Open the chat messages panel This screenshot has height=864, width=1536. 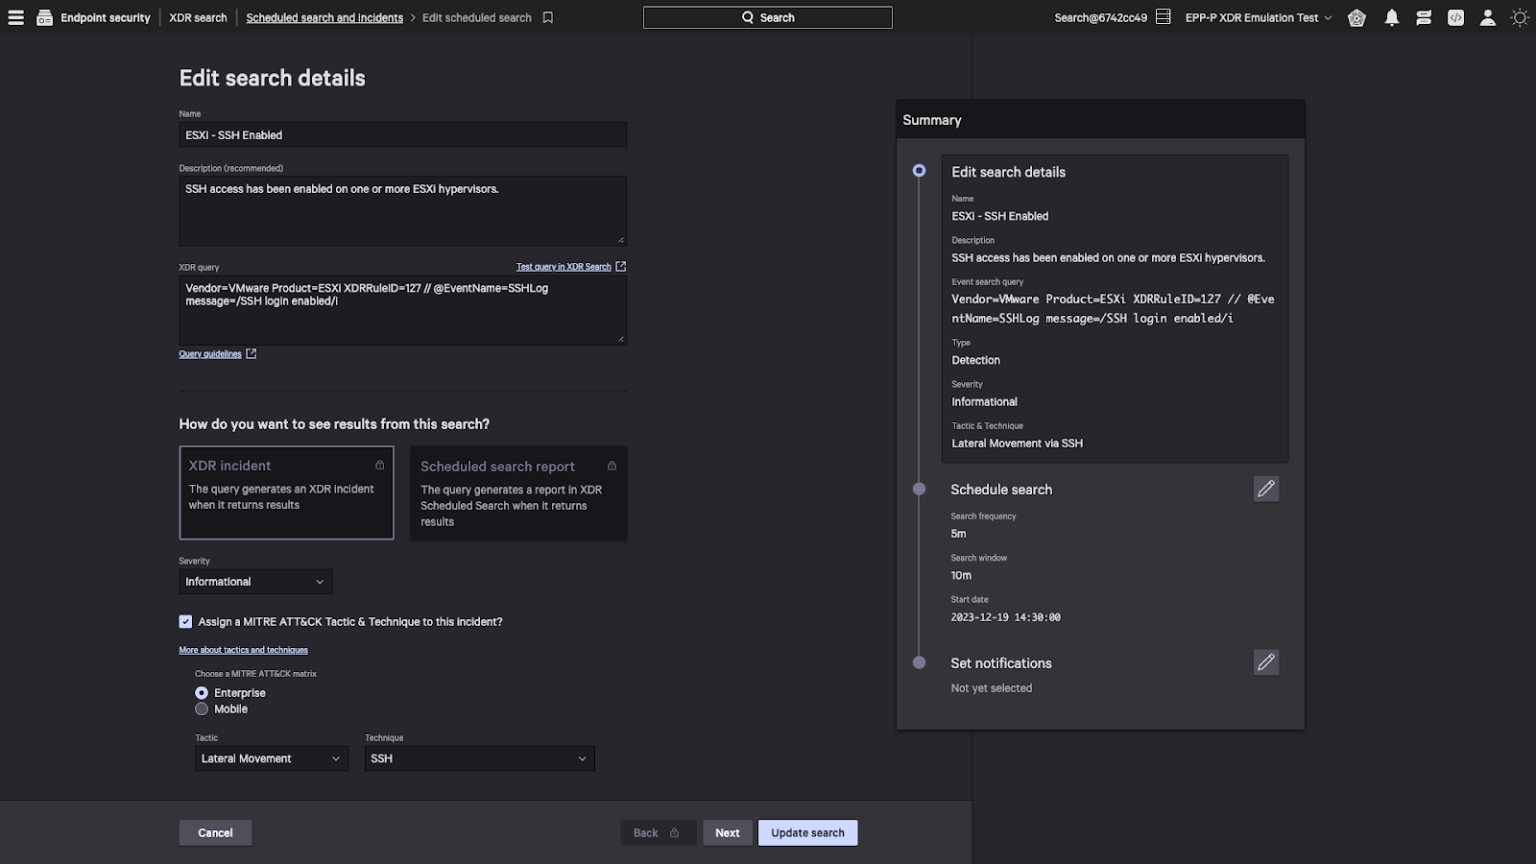point(1423,17)
